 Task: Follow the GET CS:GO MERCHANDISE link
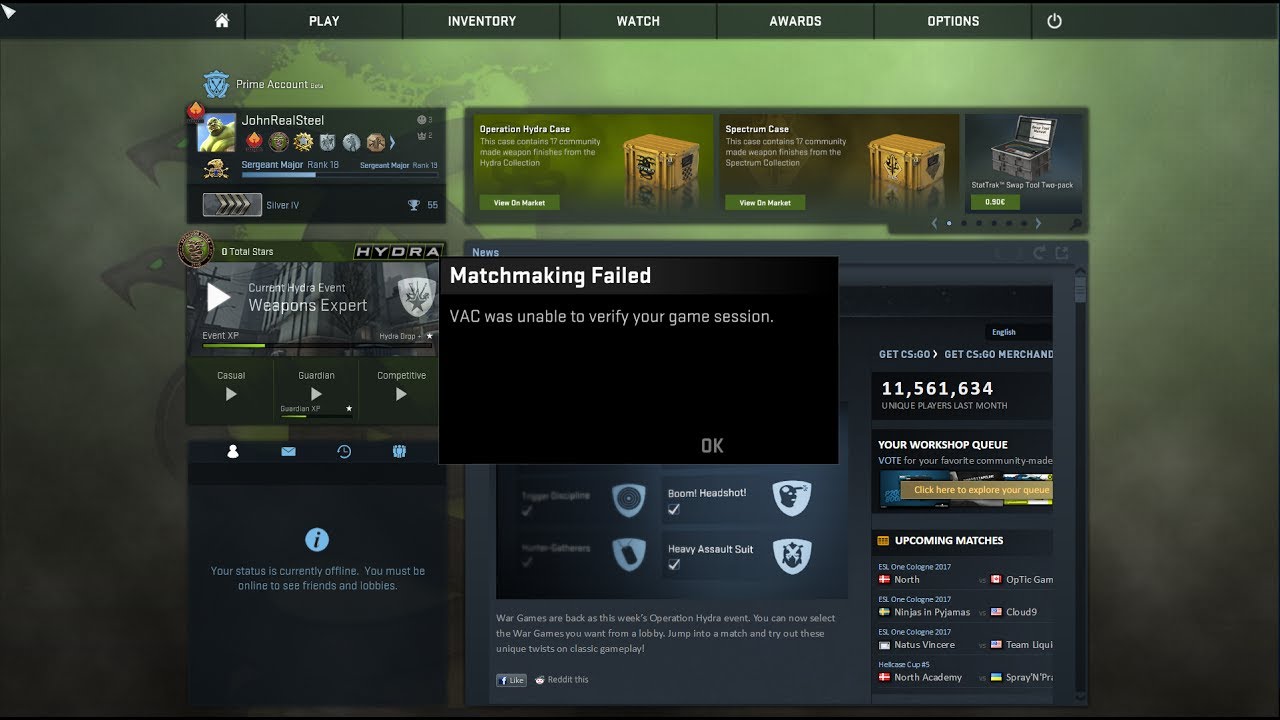999,354
